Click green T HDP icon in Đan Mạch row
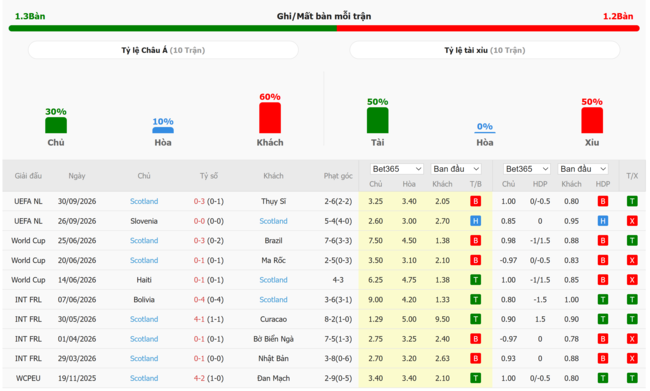 click(x=603, y=378)
